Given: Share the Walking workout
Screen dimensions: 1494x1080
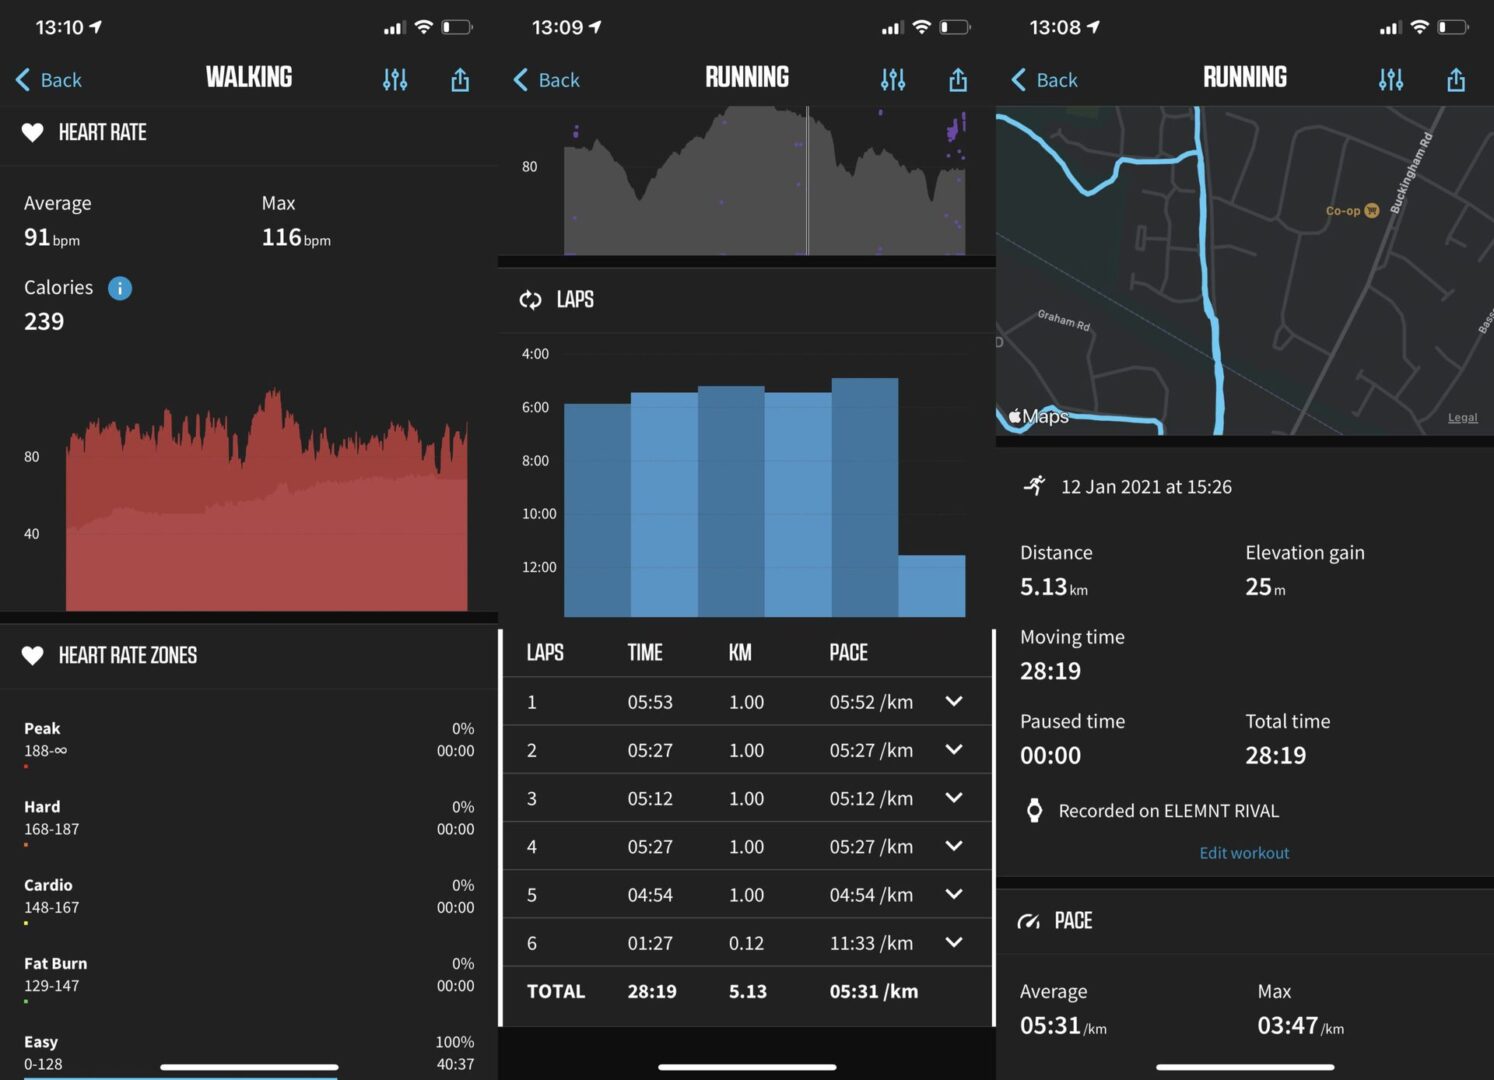Looking at the screenshot, I should tap(459, 79).
